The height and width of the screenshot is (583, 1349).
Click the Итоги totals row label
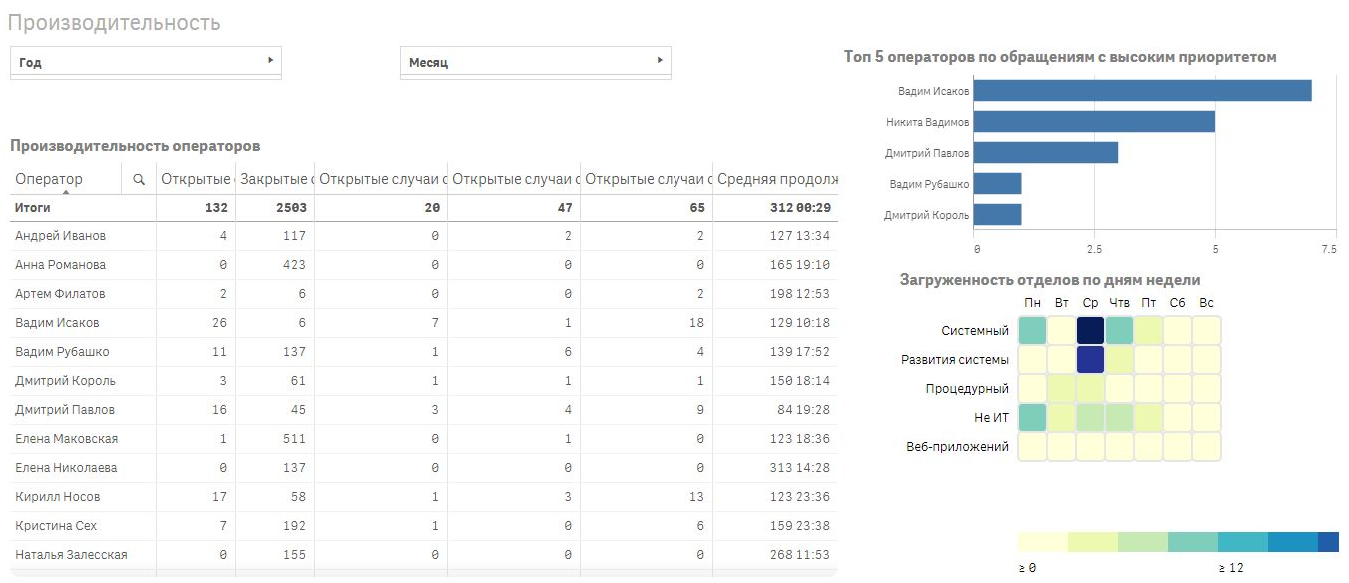pos(32,208)
